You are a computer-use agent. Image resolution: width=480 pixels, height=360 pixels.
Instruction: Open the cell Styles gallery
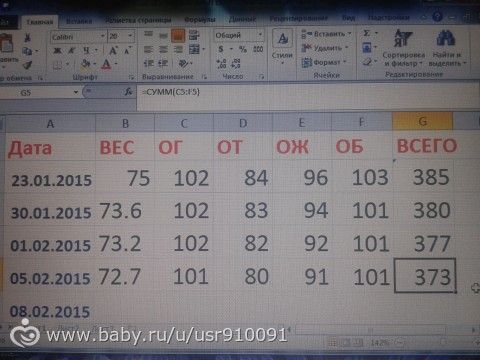click(282, 45)
